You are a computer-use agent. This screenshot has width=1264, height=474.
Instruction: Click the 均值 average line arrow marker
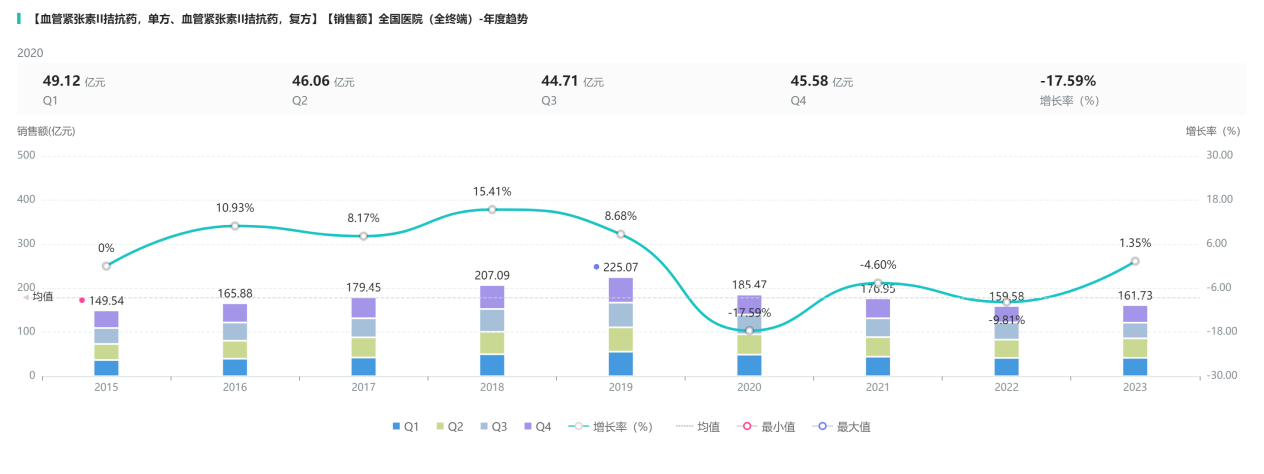27,297
